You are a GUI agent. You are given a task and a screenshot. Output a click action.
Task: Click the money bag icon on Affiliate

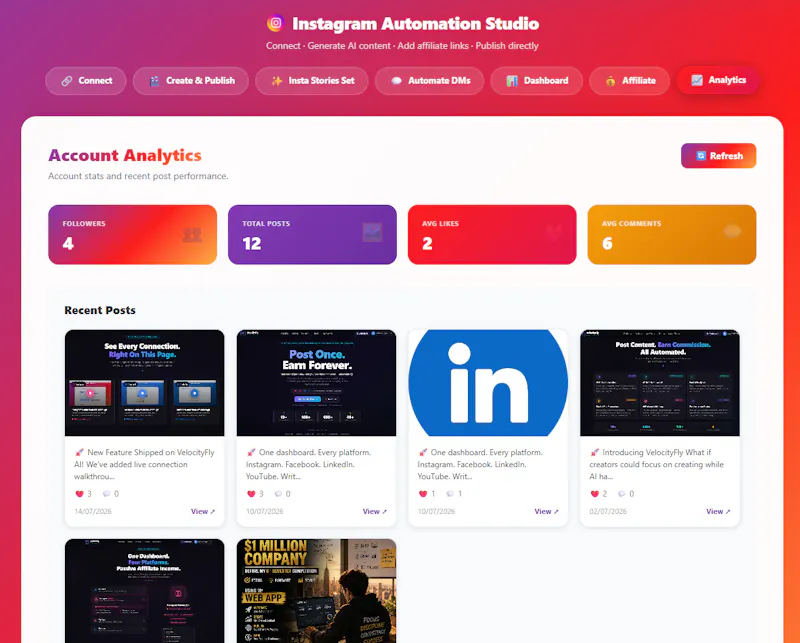point(610,81)
